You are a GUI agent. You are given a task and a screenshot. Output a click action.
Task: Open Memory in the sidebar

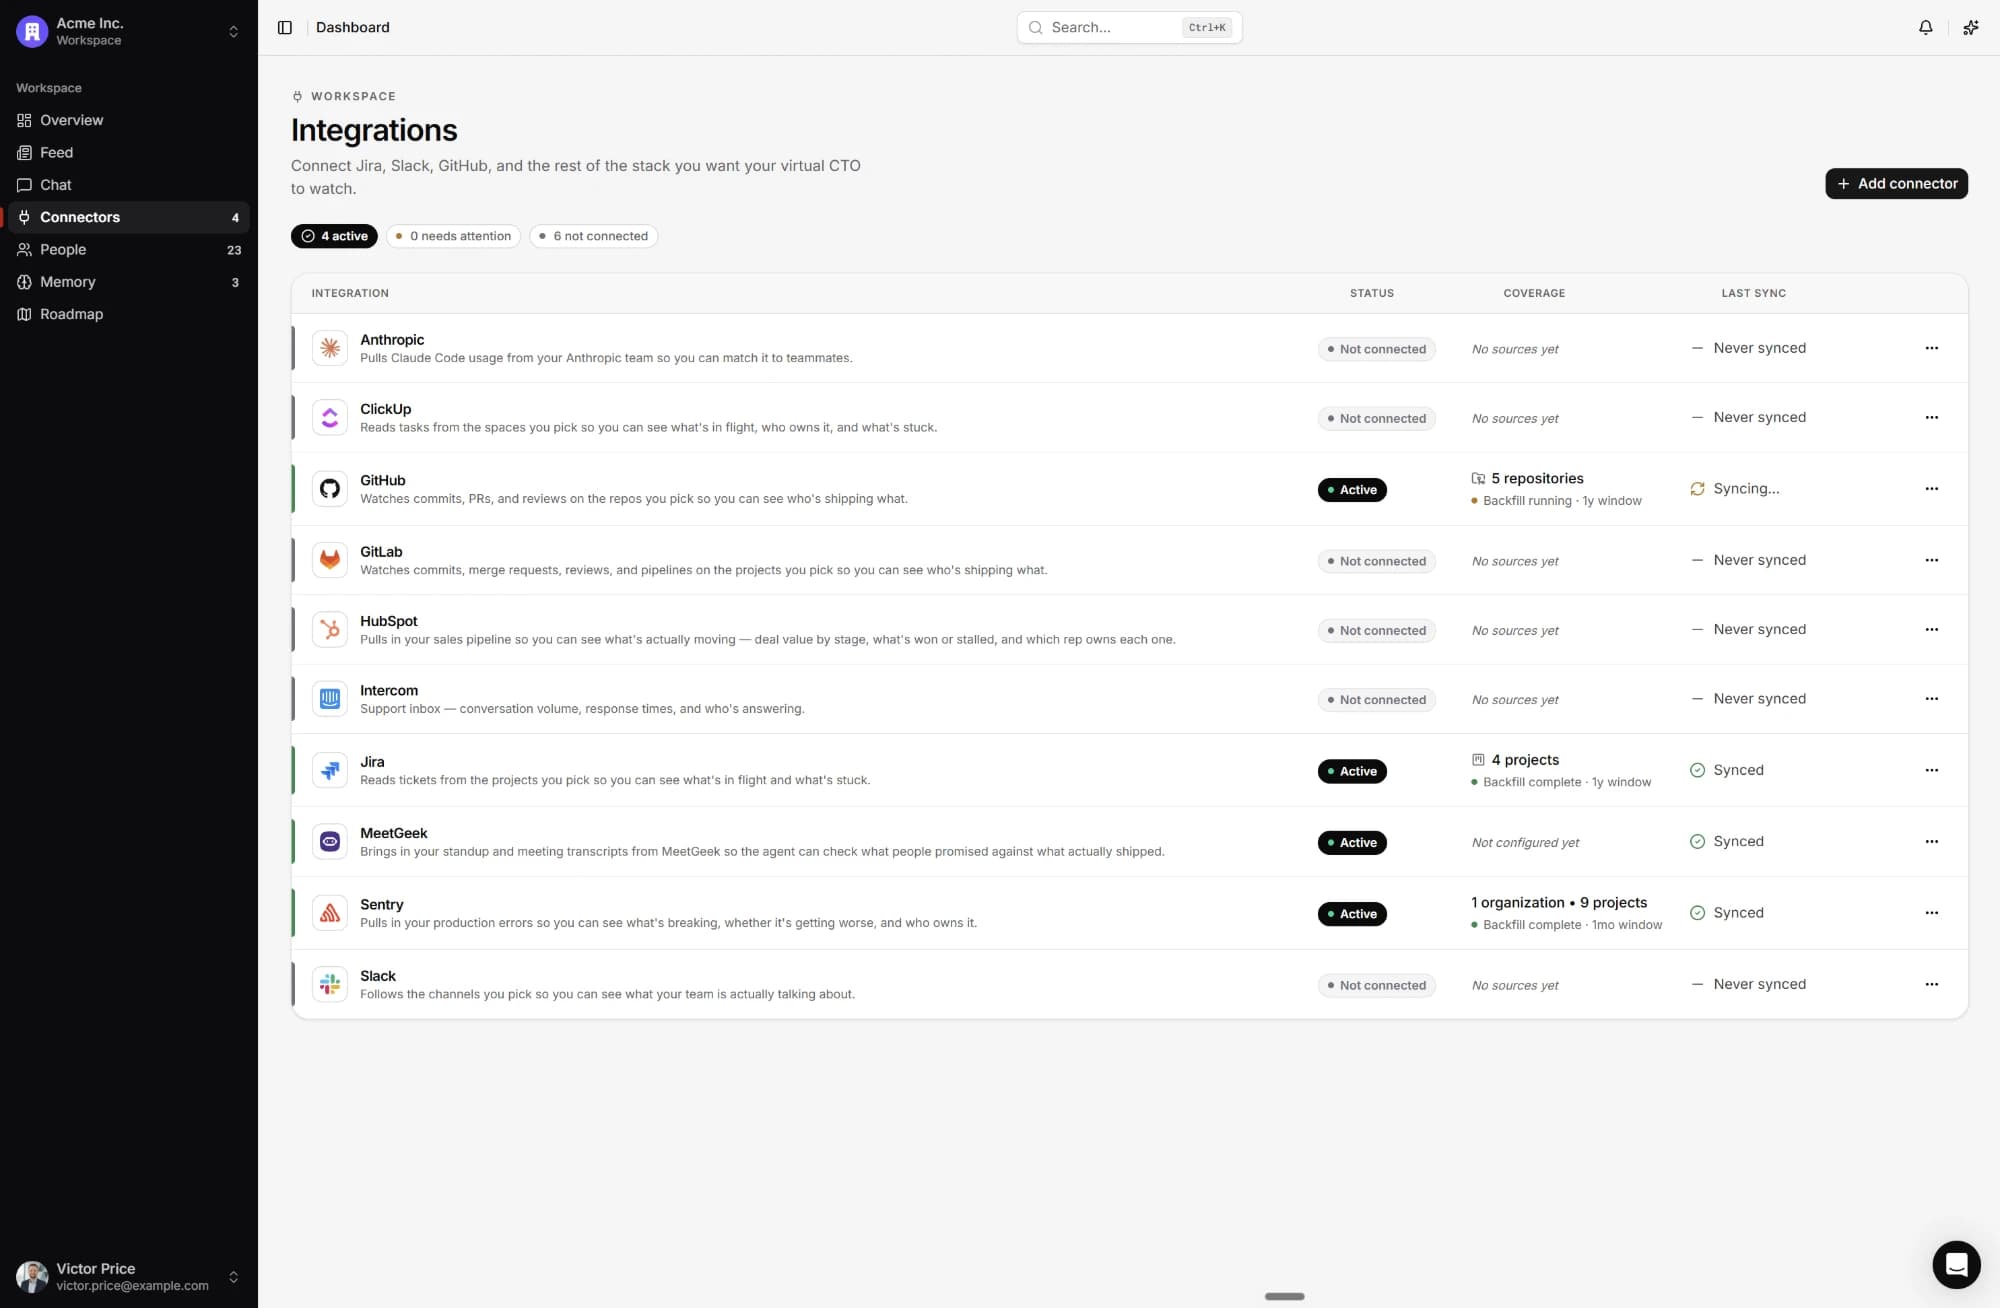pyautogui.click(x=129, y=282)
